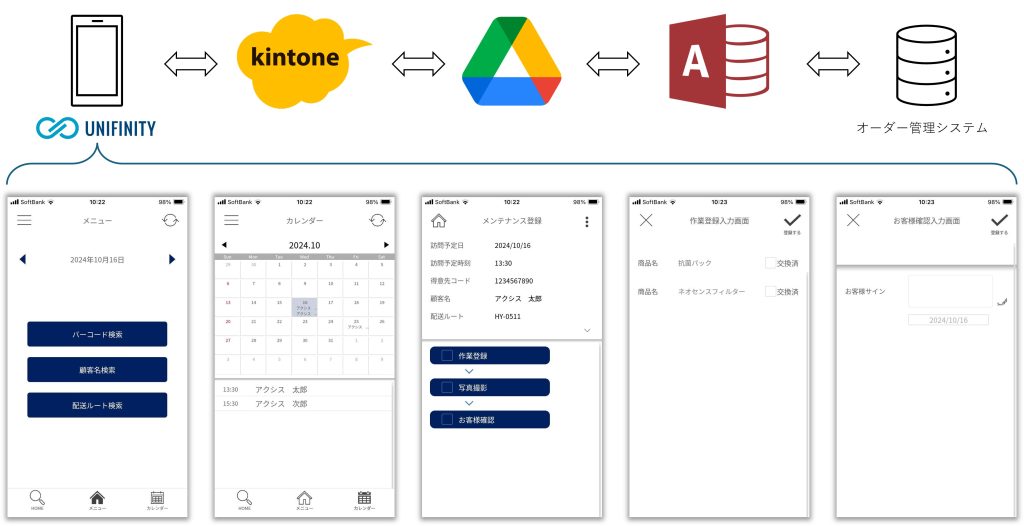Go to previous month before 2024.10

(224, 245)
